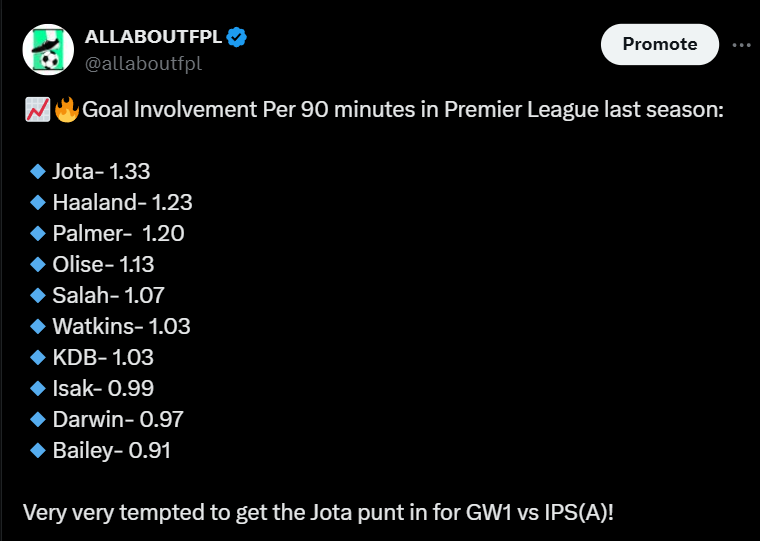Click the Promote button
Viewport: 760px width, 541px height.
click(659, 44)
